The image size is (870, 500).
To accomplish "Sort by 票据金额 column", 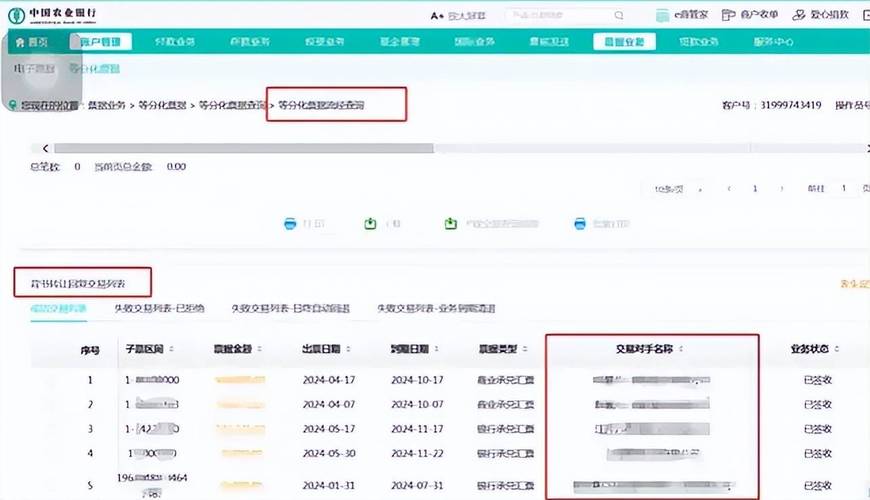I will pyautogui.click(x=259, y=349).
